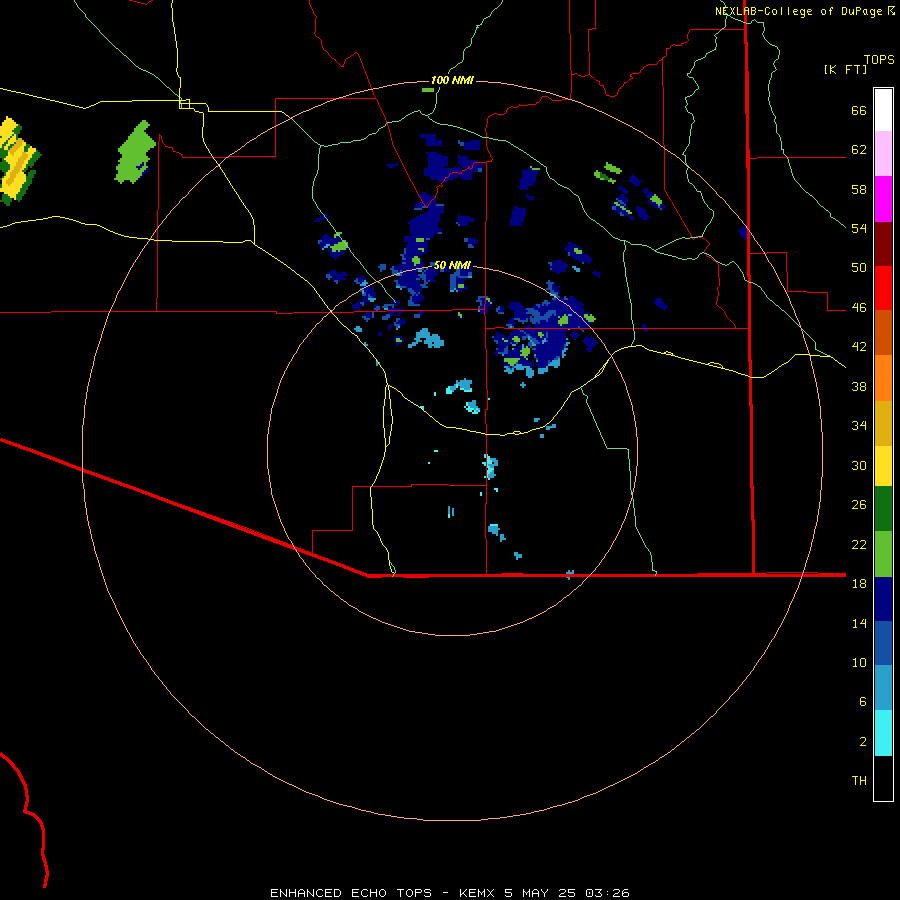
Task: Click the '30' scale label
Action: click(x=859, y=465)
